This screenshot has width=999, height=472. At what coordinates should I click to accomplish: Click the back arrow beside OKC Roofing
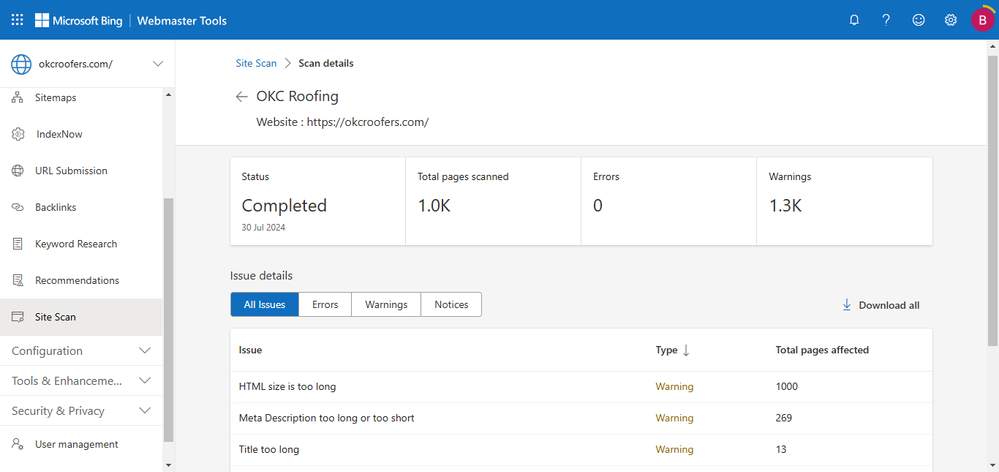(241, 97)
